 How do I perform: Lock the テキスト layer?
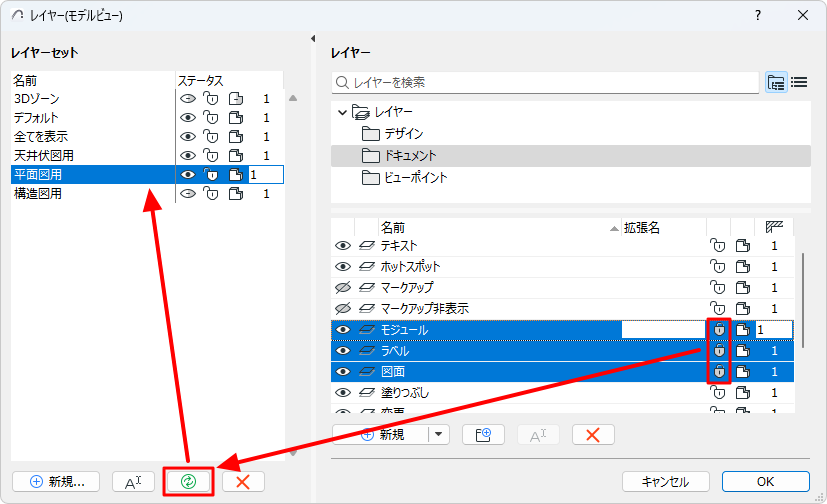[x=717, y=246]
